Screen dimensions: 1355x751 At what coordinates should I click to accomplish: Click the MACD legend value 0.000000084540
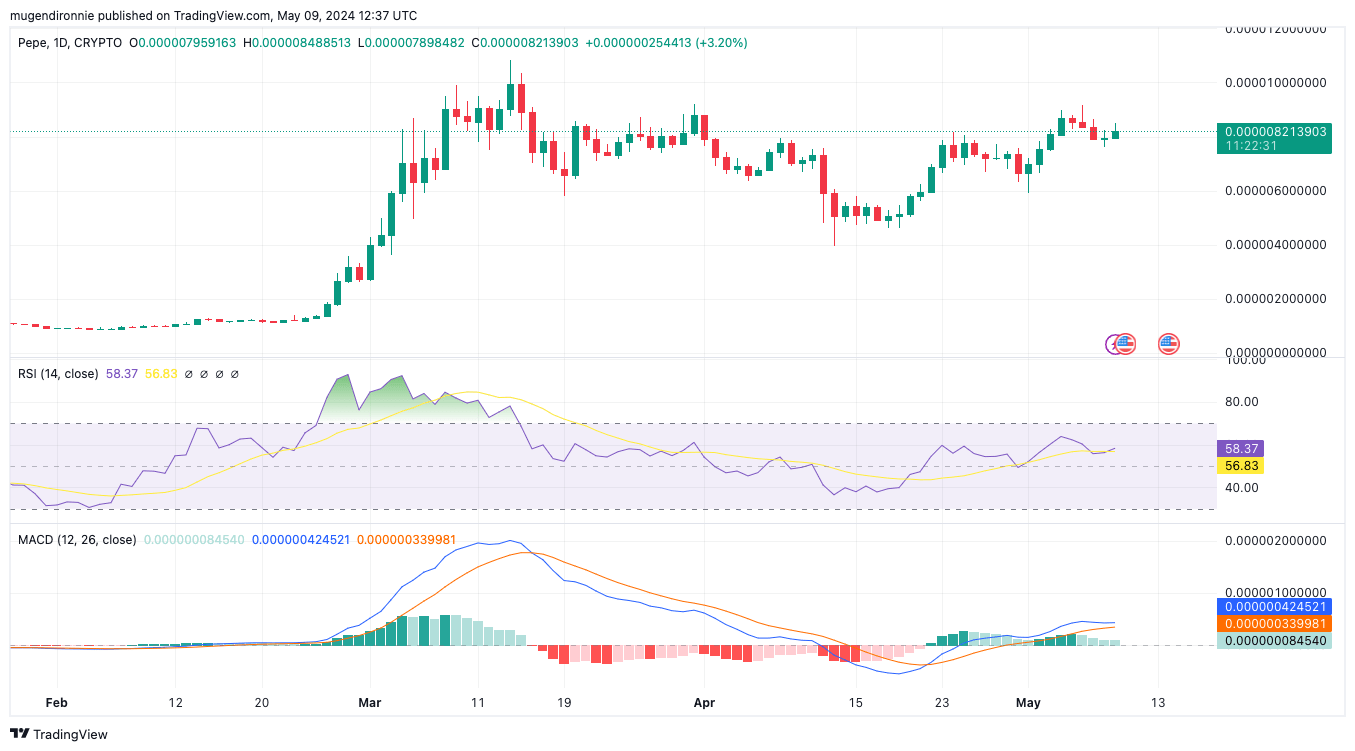195,540
